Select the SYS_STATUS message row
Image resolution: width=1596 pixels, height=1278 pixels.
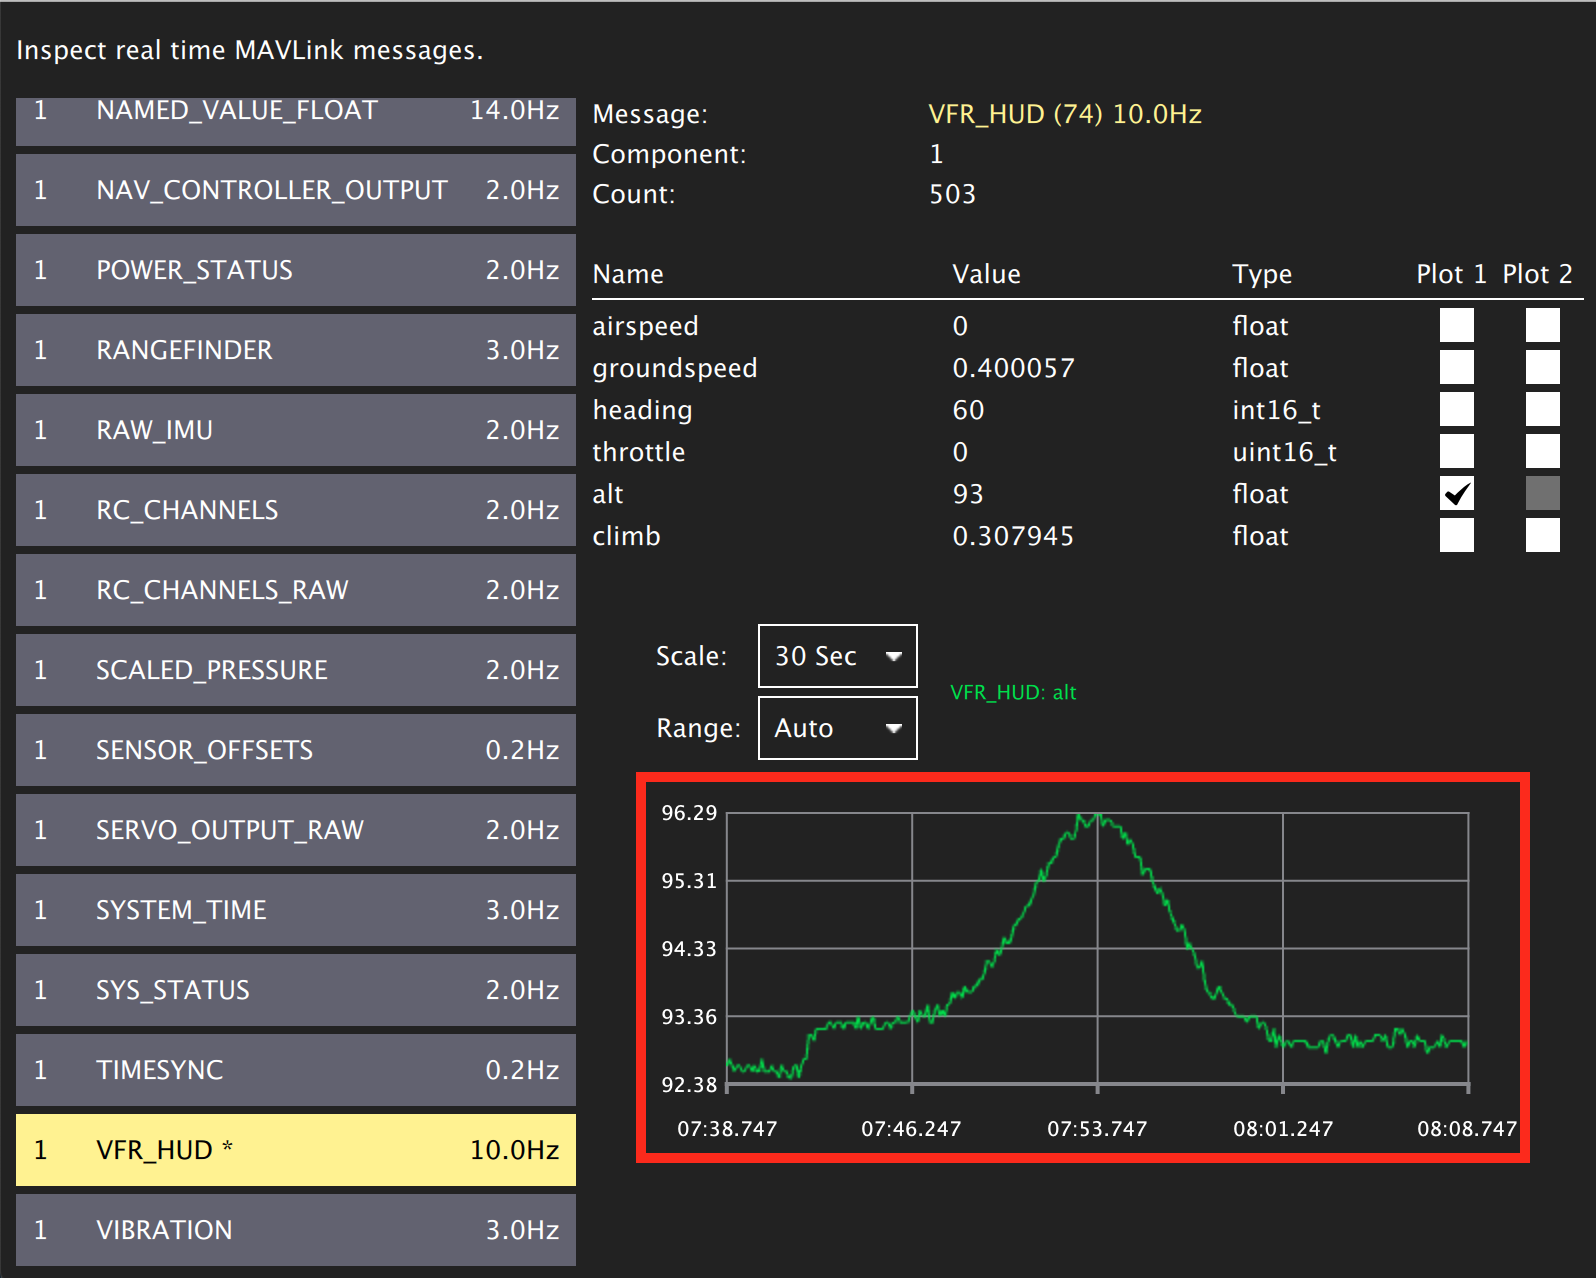(296, 990)
